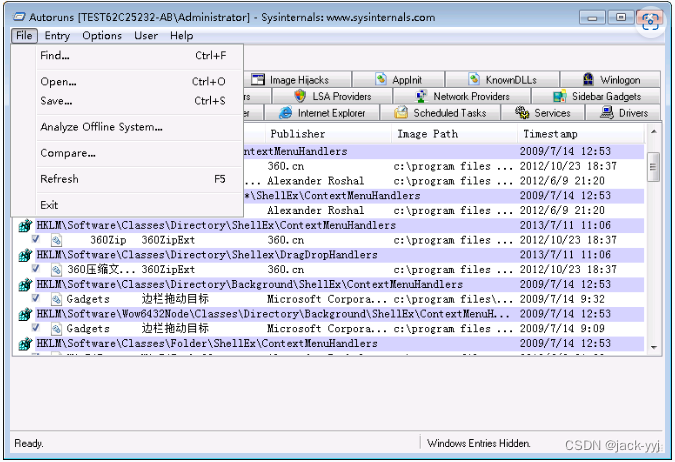Click Services gears icon

coord(522,112)
